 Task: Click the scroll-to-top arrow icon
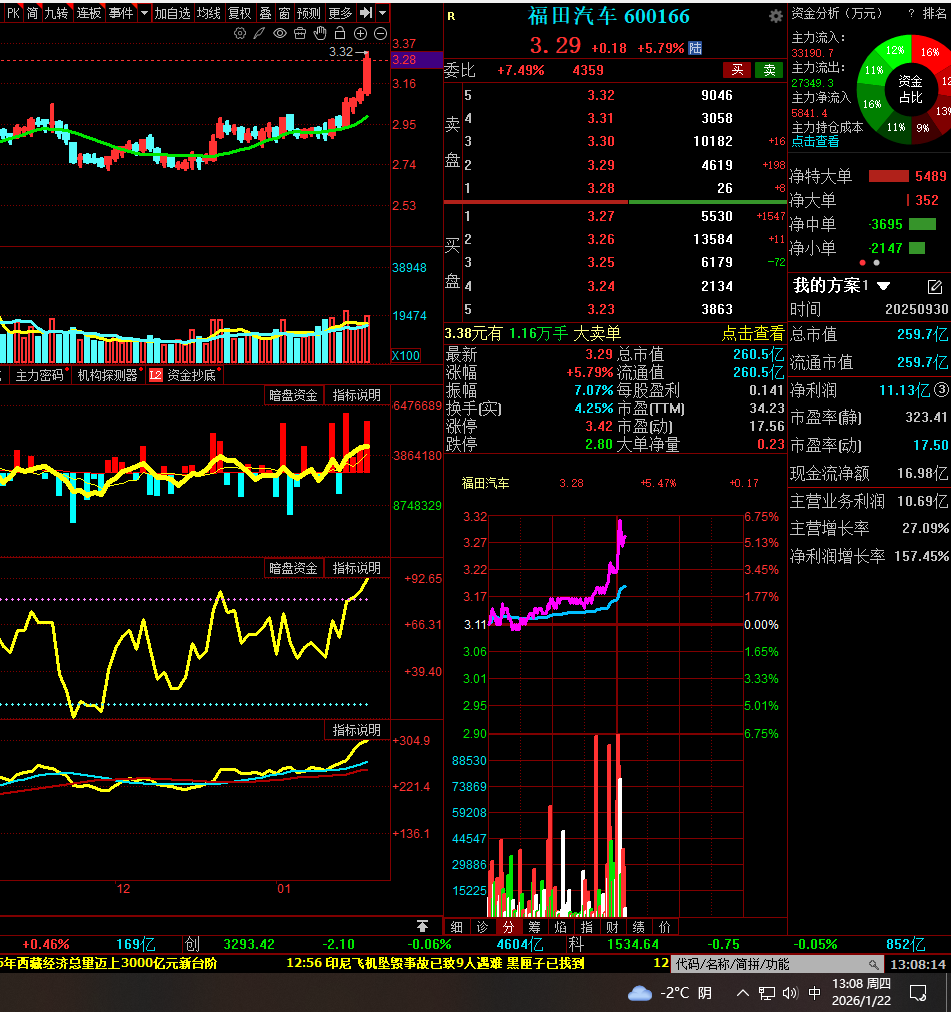(422, 927)
